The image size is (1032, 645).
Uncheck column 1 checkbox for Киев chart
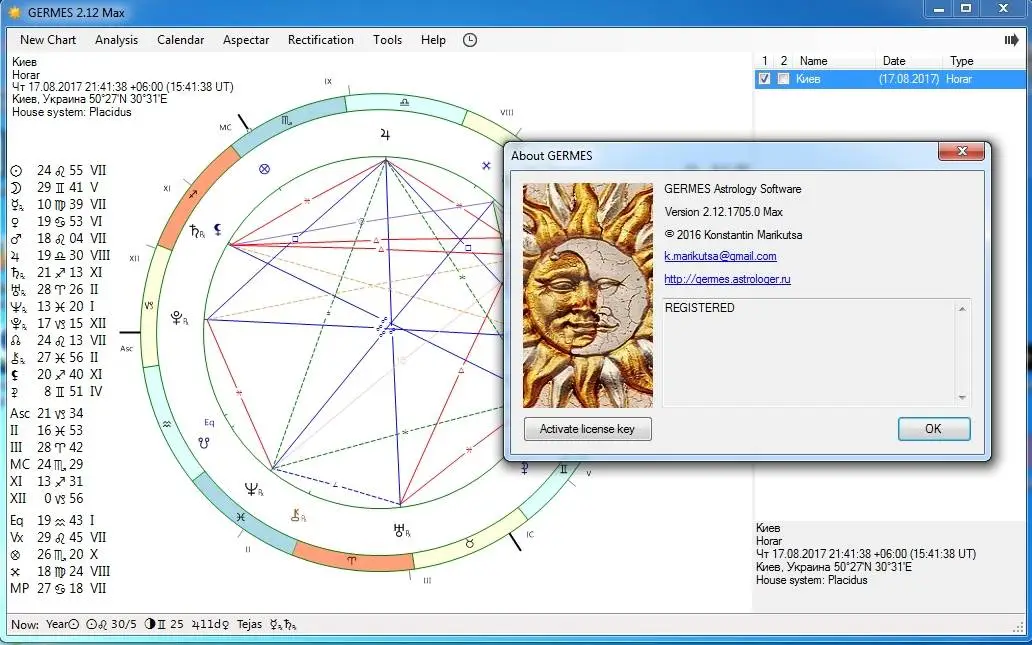tap(764, 79)
